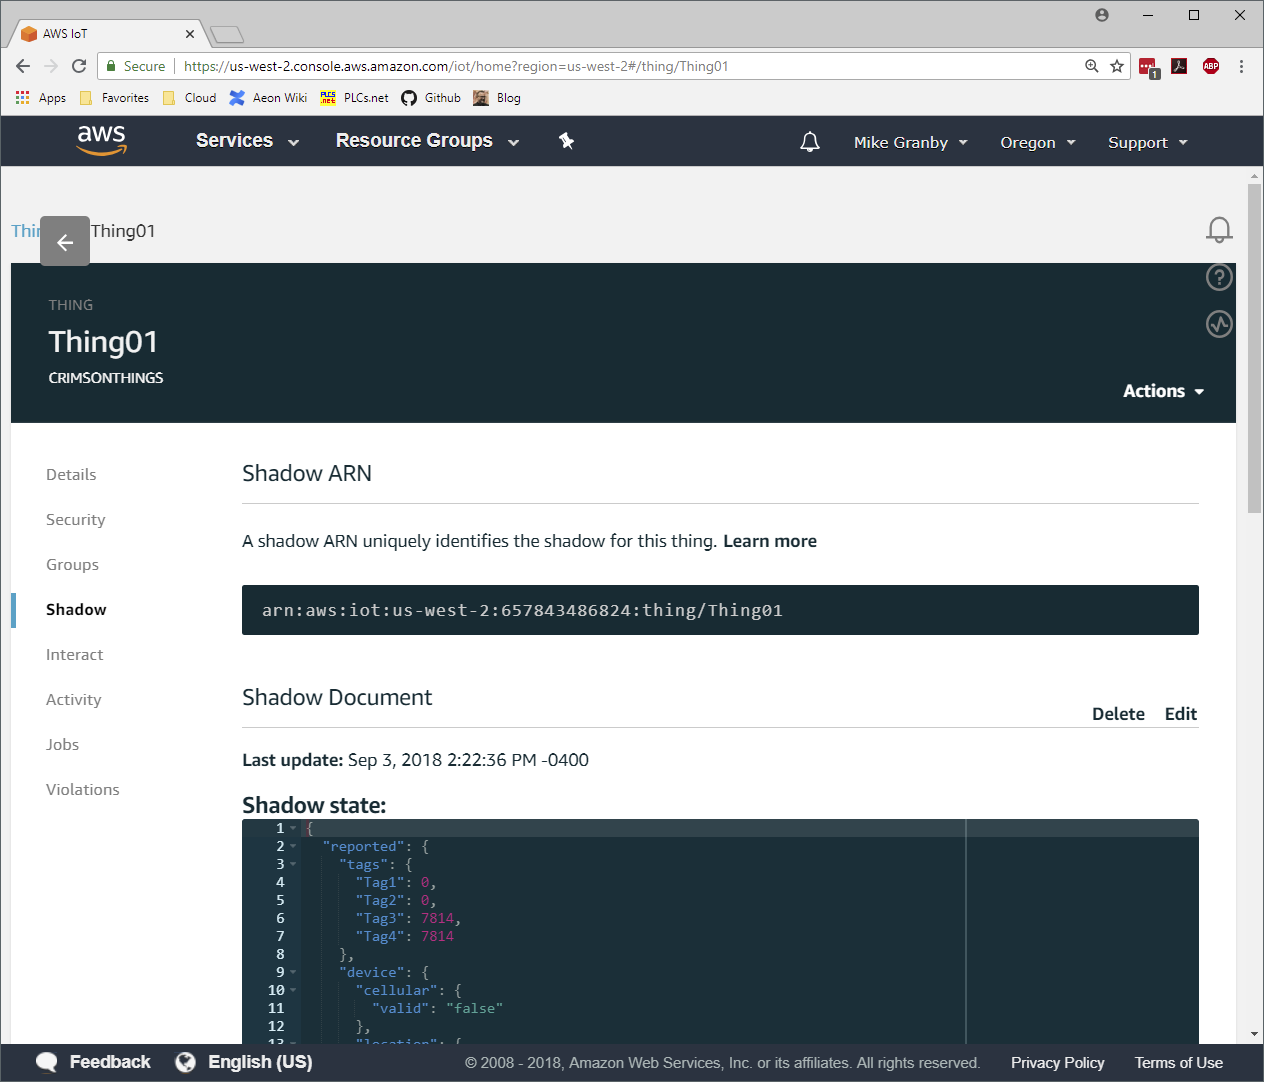Click the page vertical scrollbar thumb
This screenshot has width=1264, height=1082.
1255,347
